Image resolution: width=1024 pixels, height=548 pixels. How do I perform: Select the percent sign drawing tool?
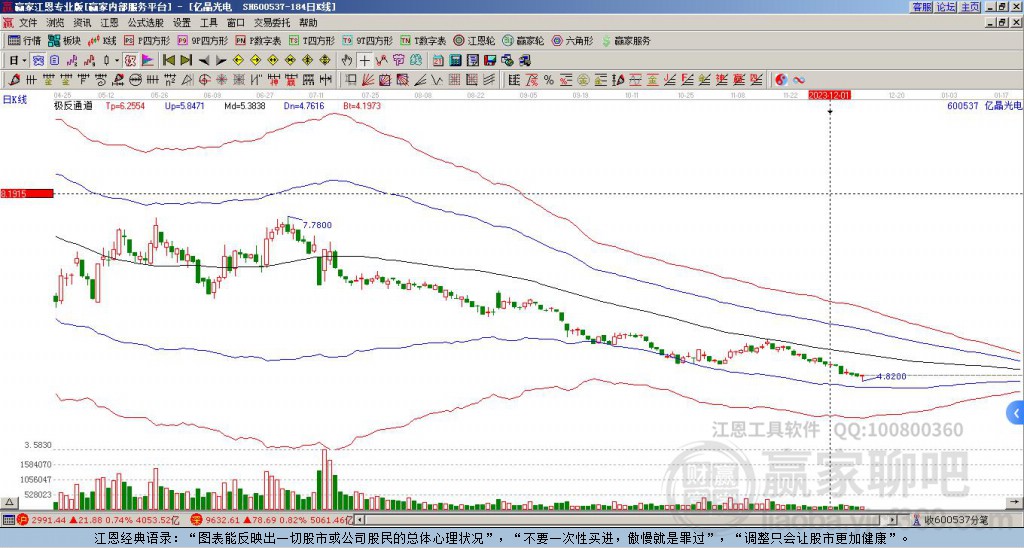(x=549, y=80)
